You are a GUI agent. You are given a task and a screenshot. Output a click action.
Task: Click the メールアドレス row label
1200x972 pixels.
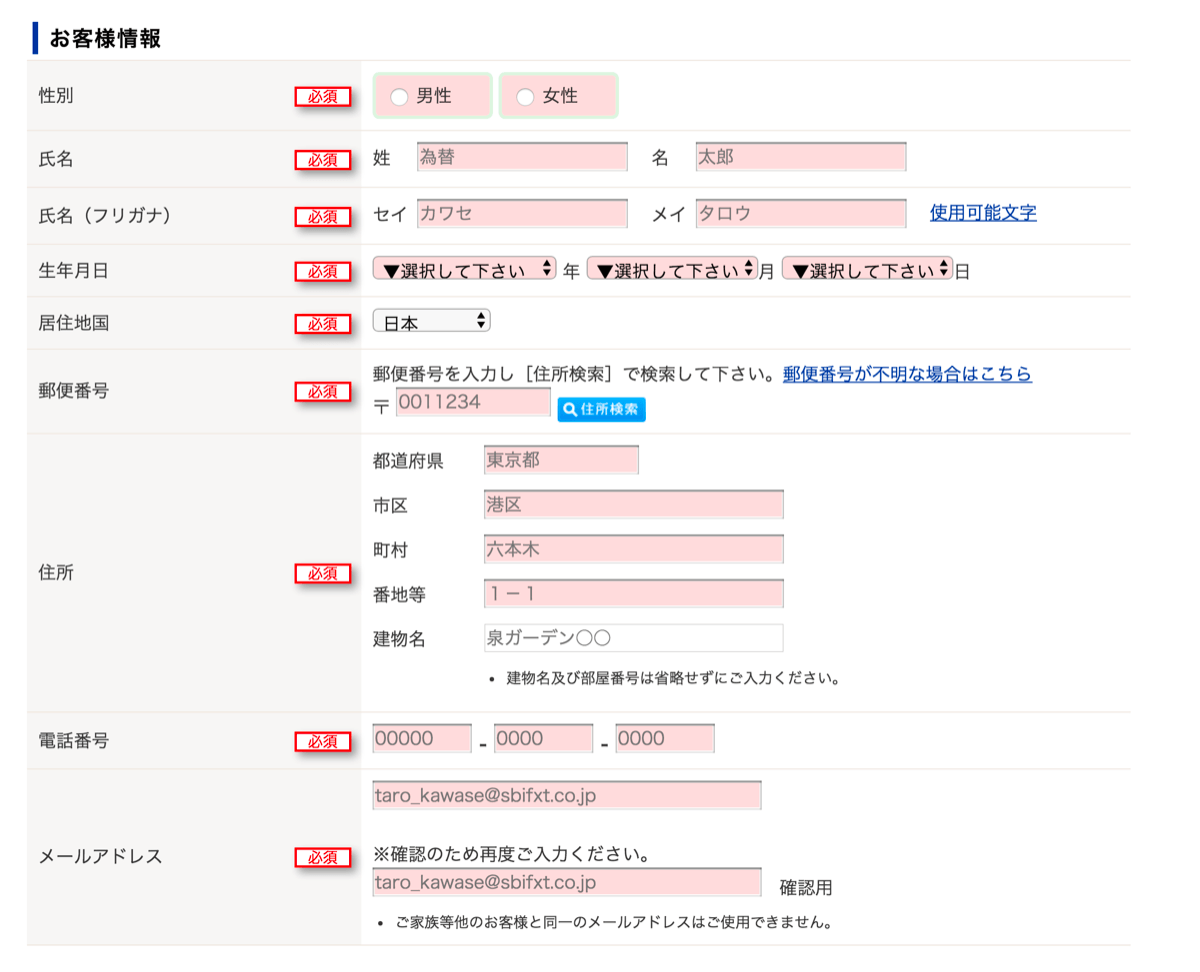point(100,857)
